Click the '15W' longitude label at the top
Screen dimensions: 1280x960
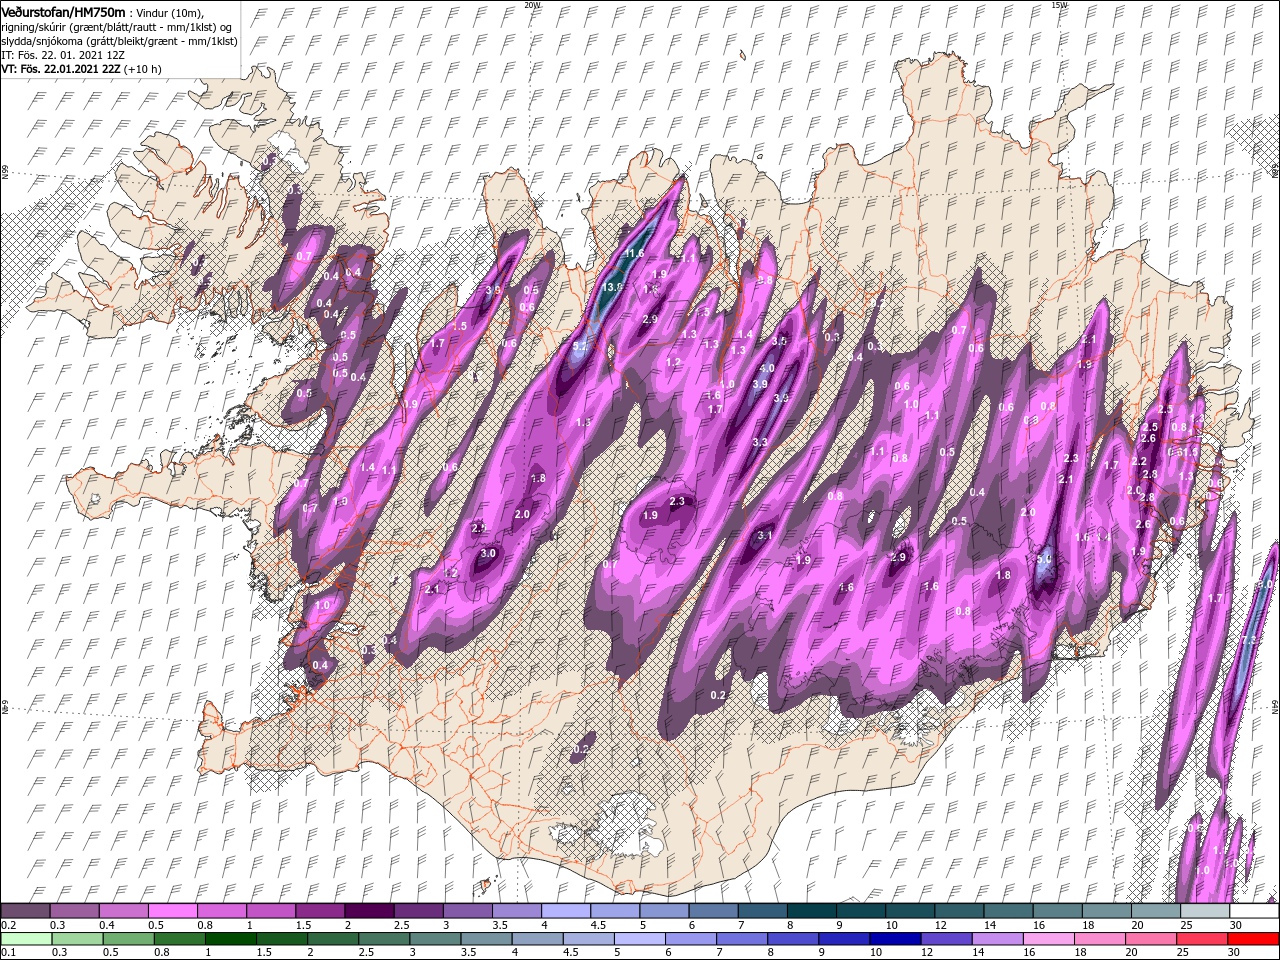[1059, 5]
